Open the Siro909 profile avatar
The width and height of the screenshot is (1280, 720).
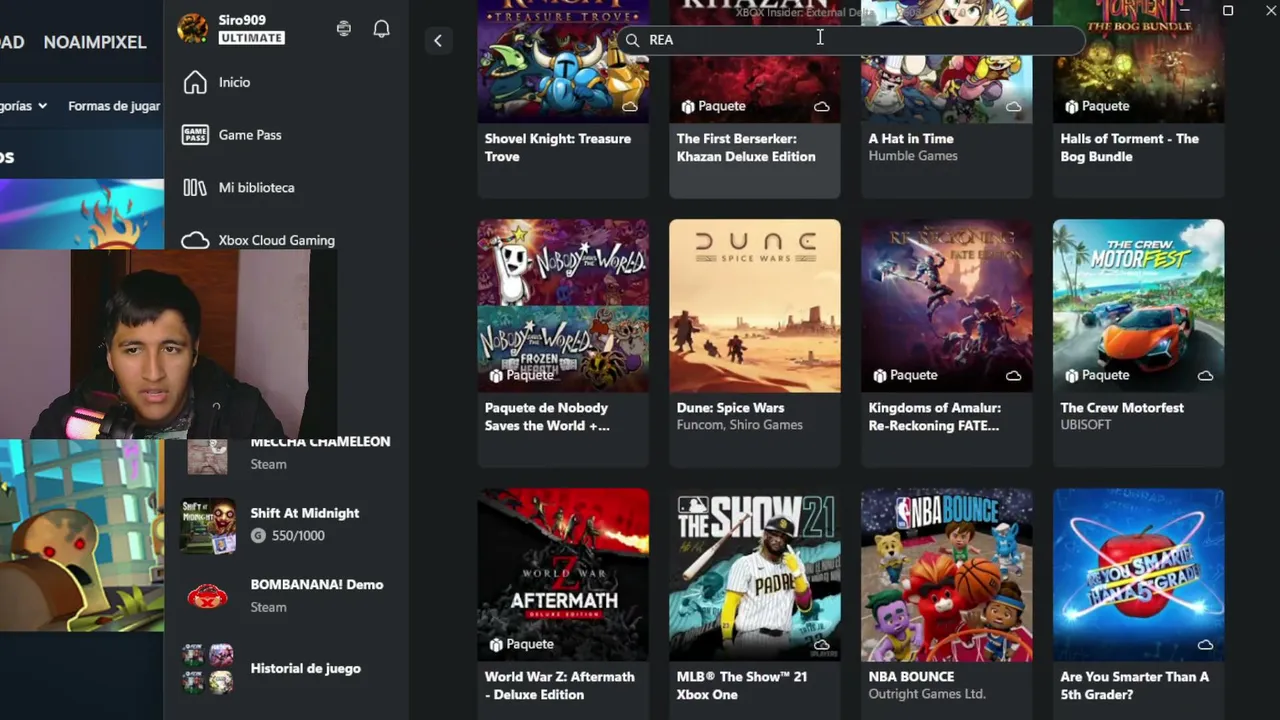tap(193, 29)
